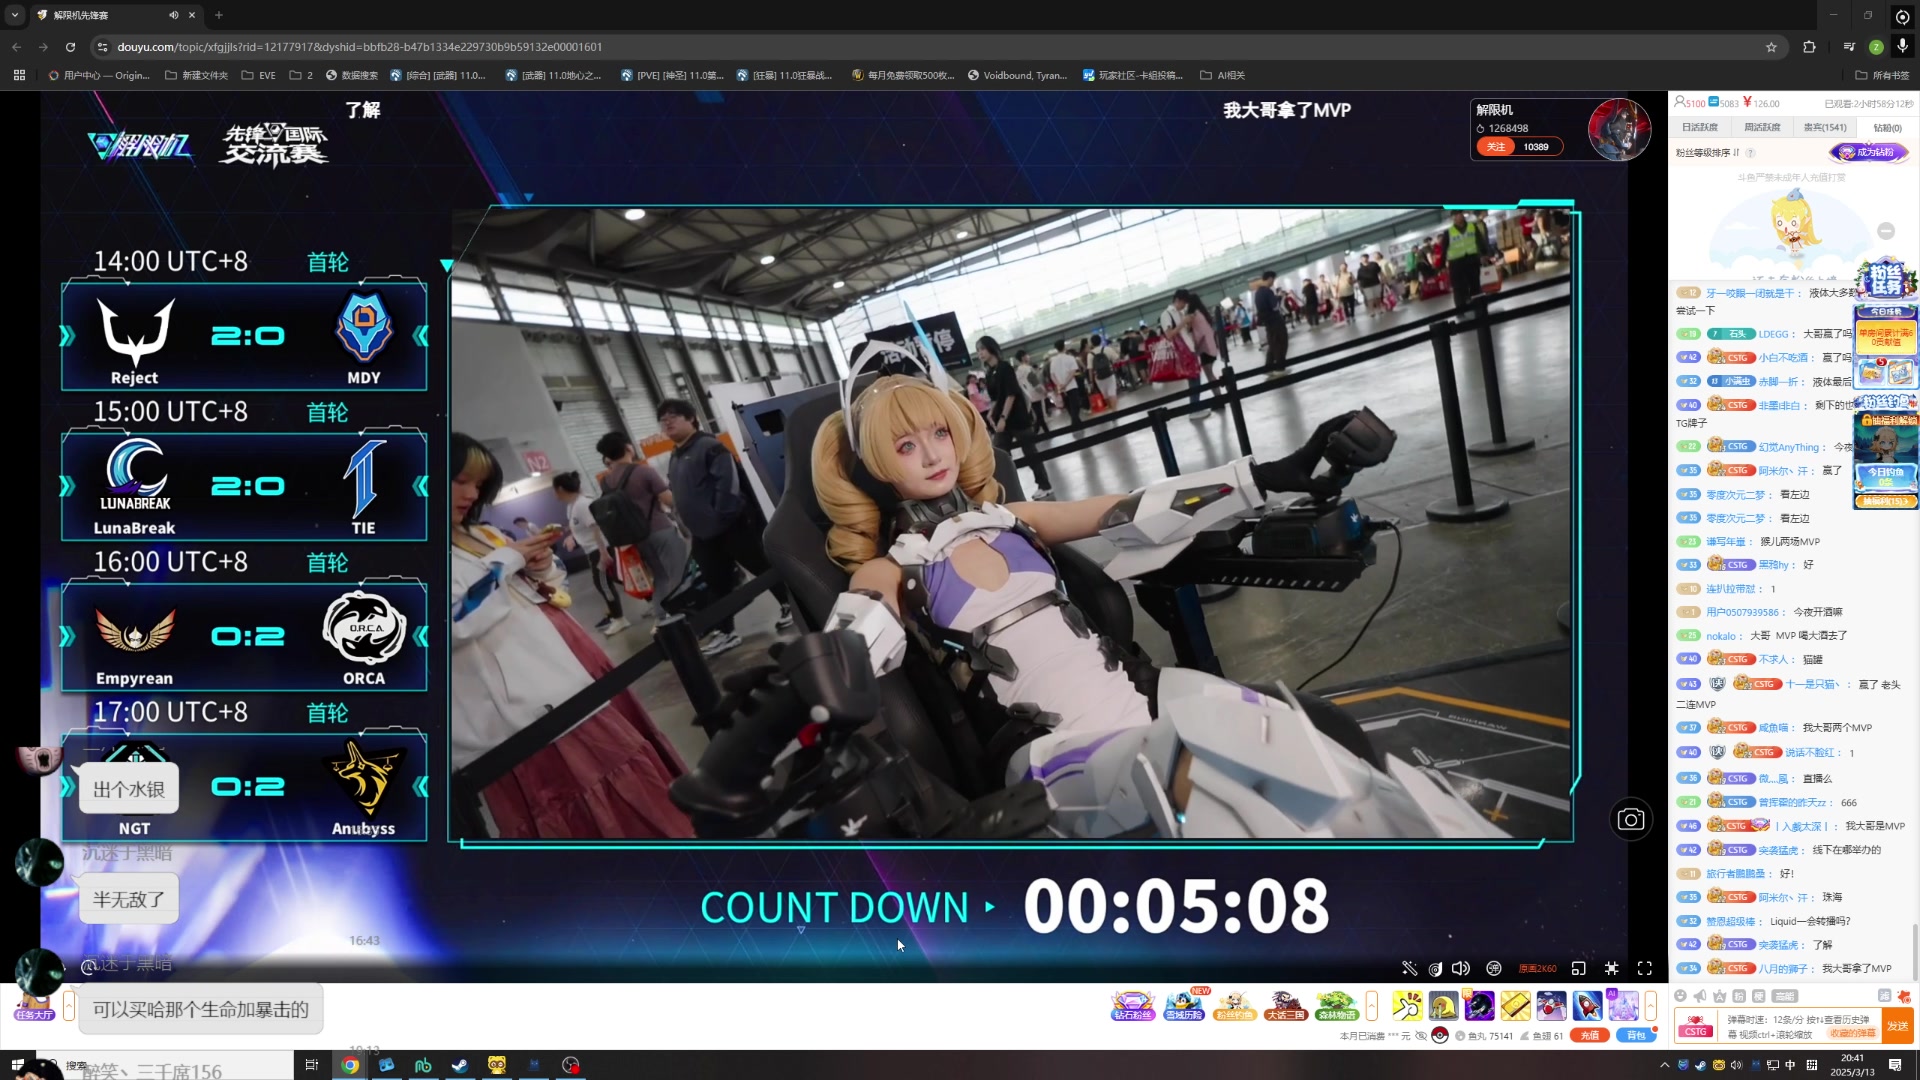
Task: Open the 原画2K60 quality dropdown
Action: click(x=1538, y=968)
